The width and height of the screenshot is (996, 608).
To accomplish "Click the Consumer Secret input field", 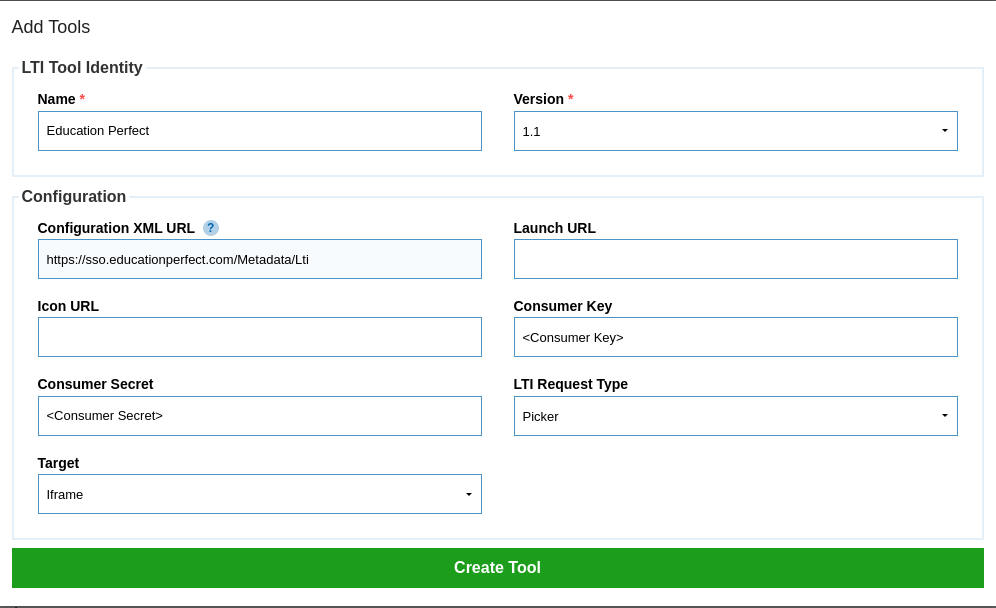I will [260, 416].
